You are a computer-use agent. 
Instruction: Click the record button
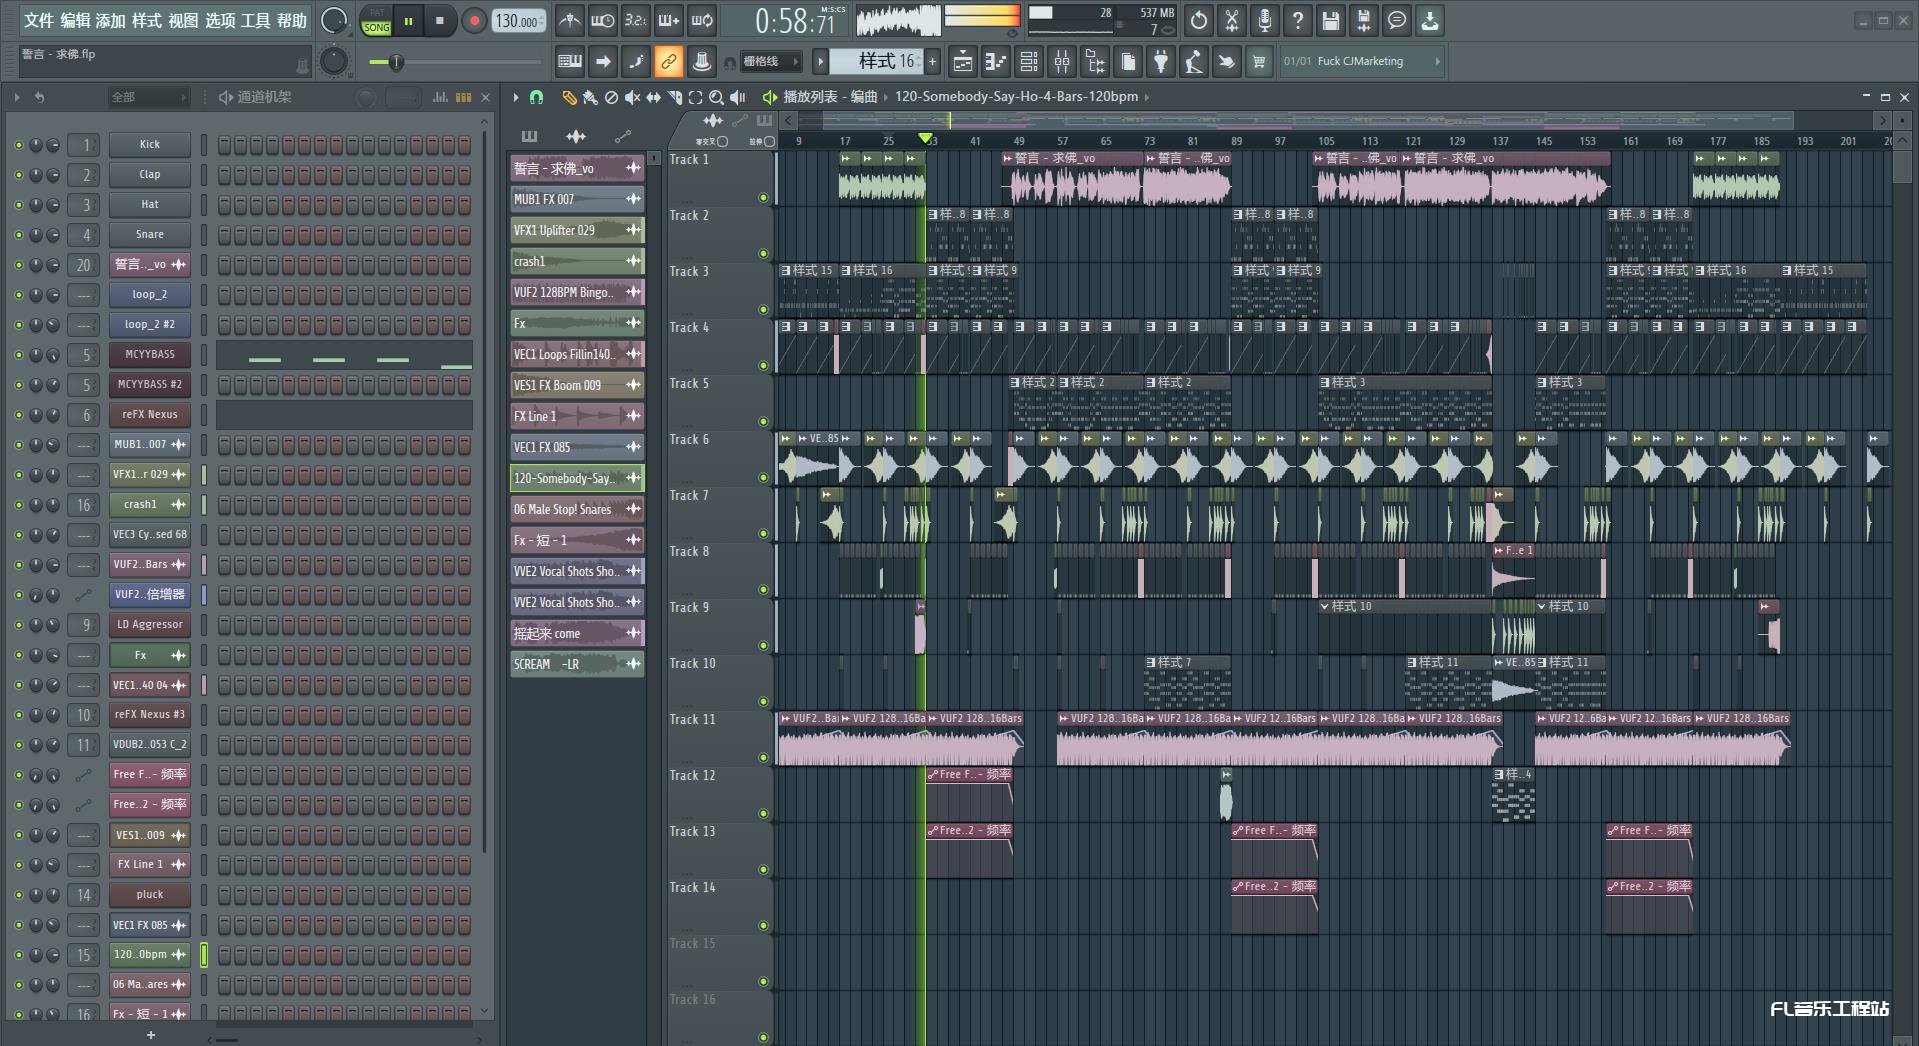[x=474, y=20]
